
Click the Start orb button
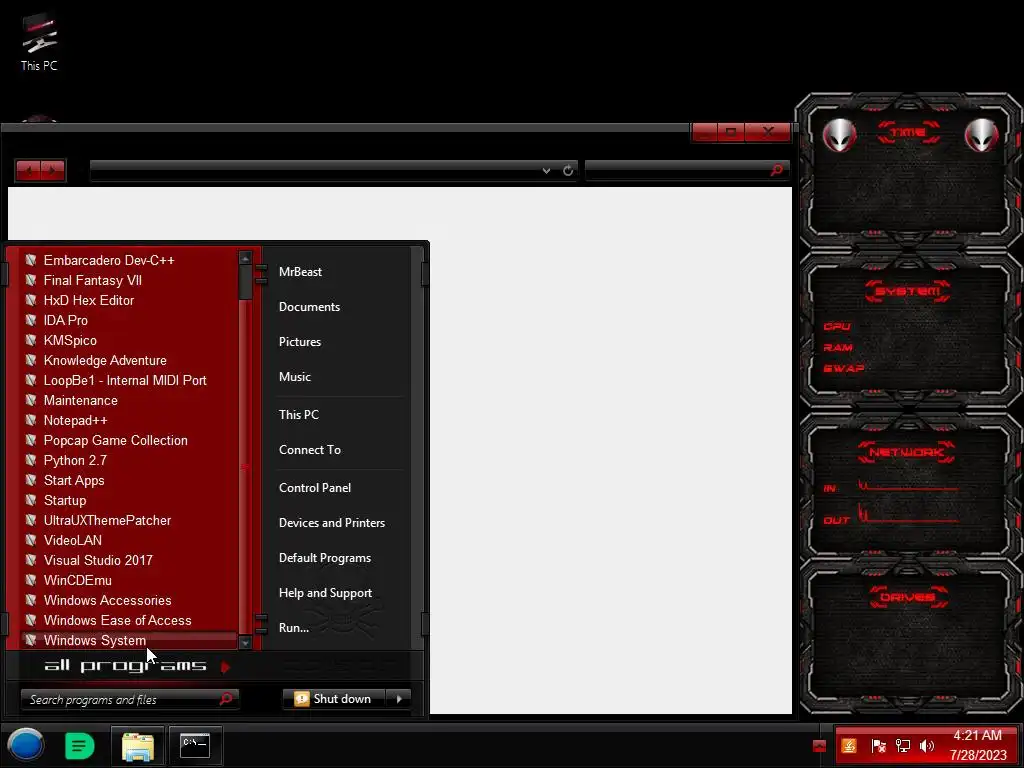25,745
